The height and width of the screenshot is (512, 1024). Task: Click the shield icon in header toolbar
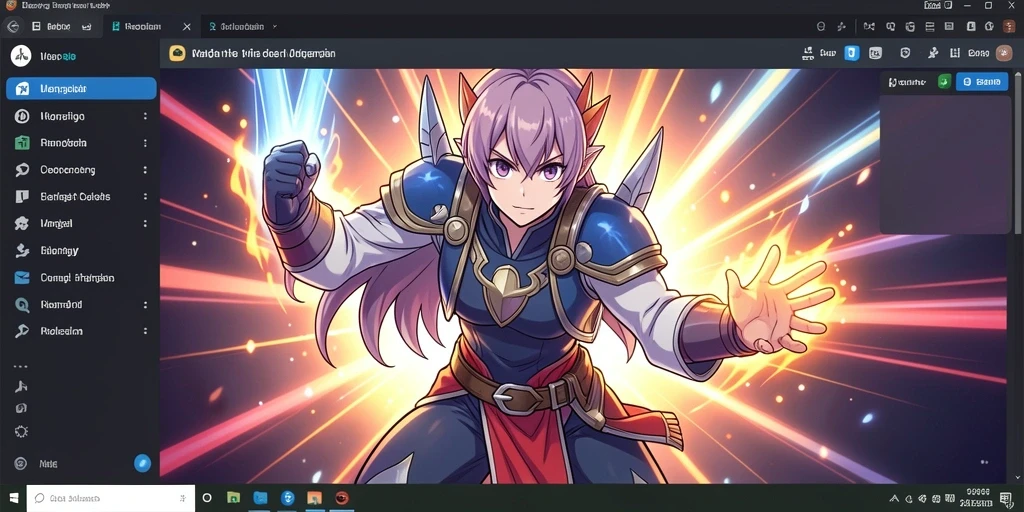click(x=905, y=54)
